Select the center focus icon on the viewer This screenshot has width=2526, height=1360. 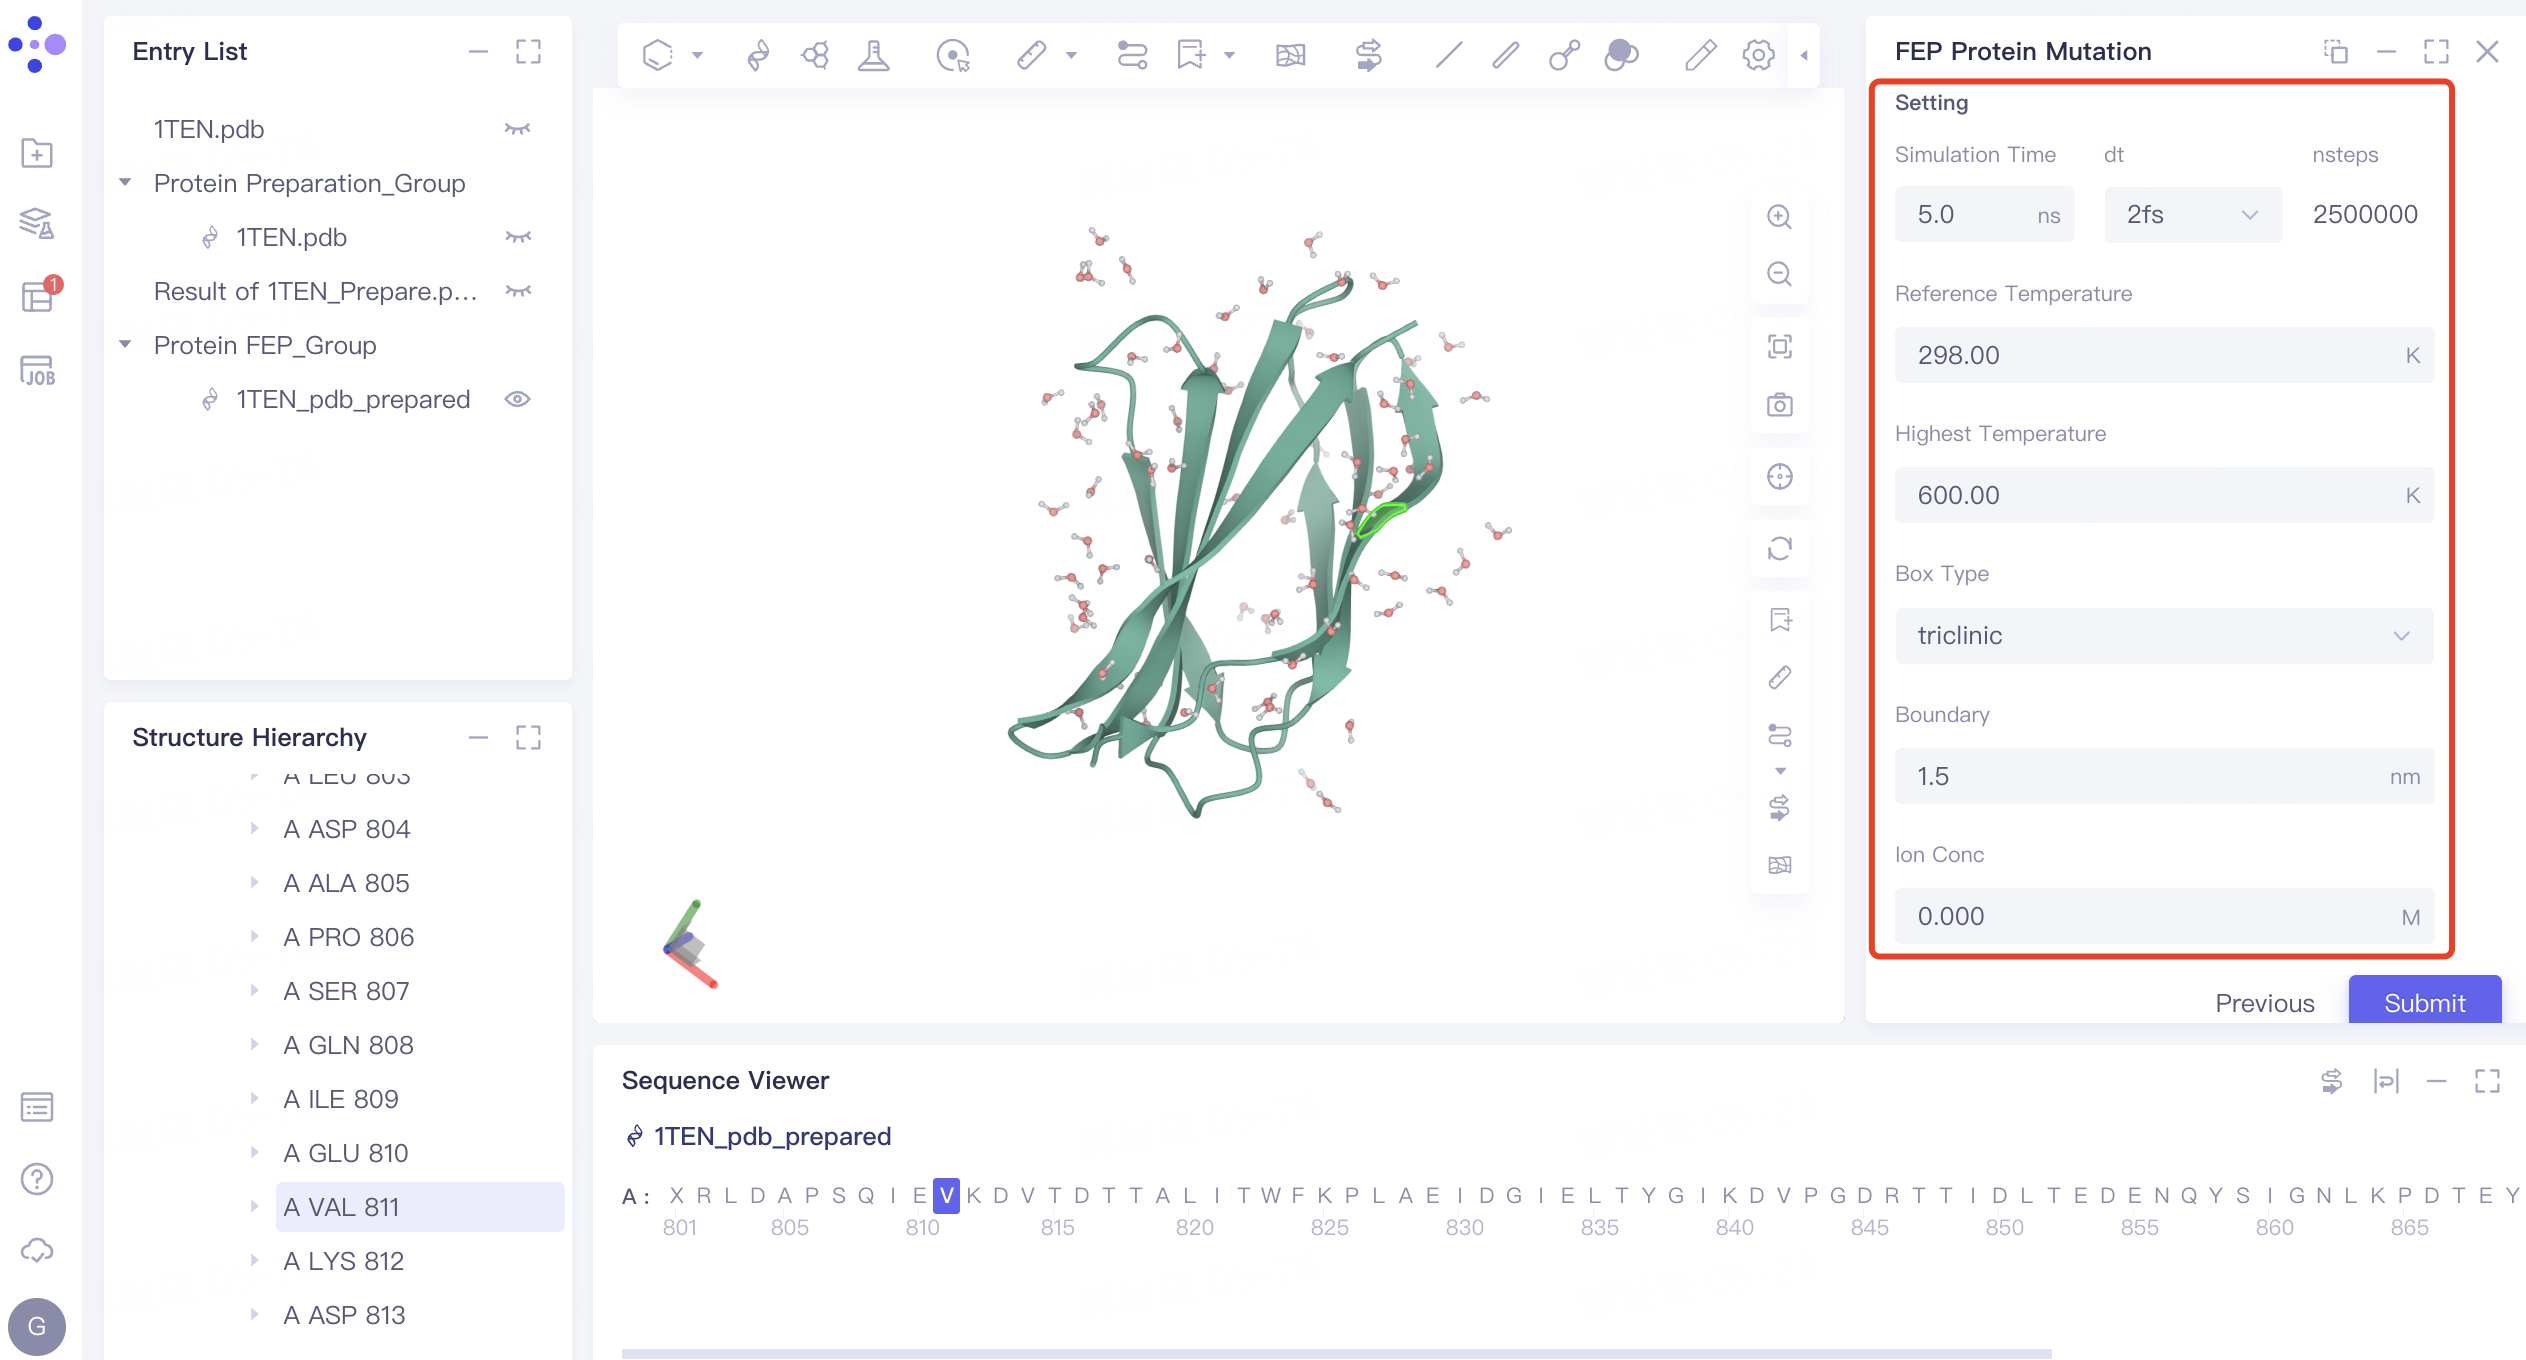click(1780, 477)
